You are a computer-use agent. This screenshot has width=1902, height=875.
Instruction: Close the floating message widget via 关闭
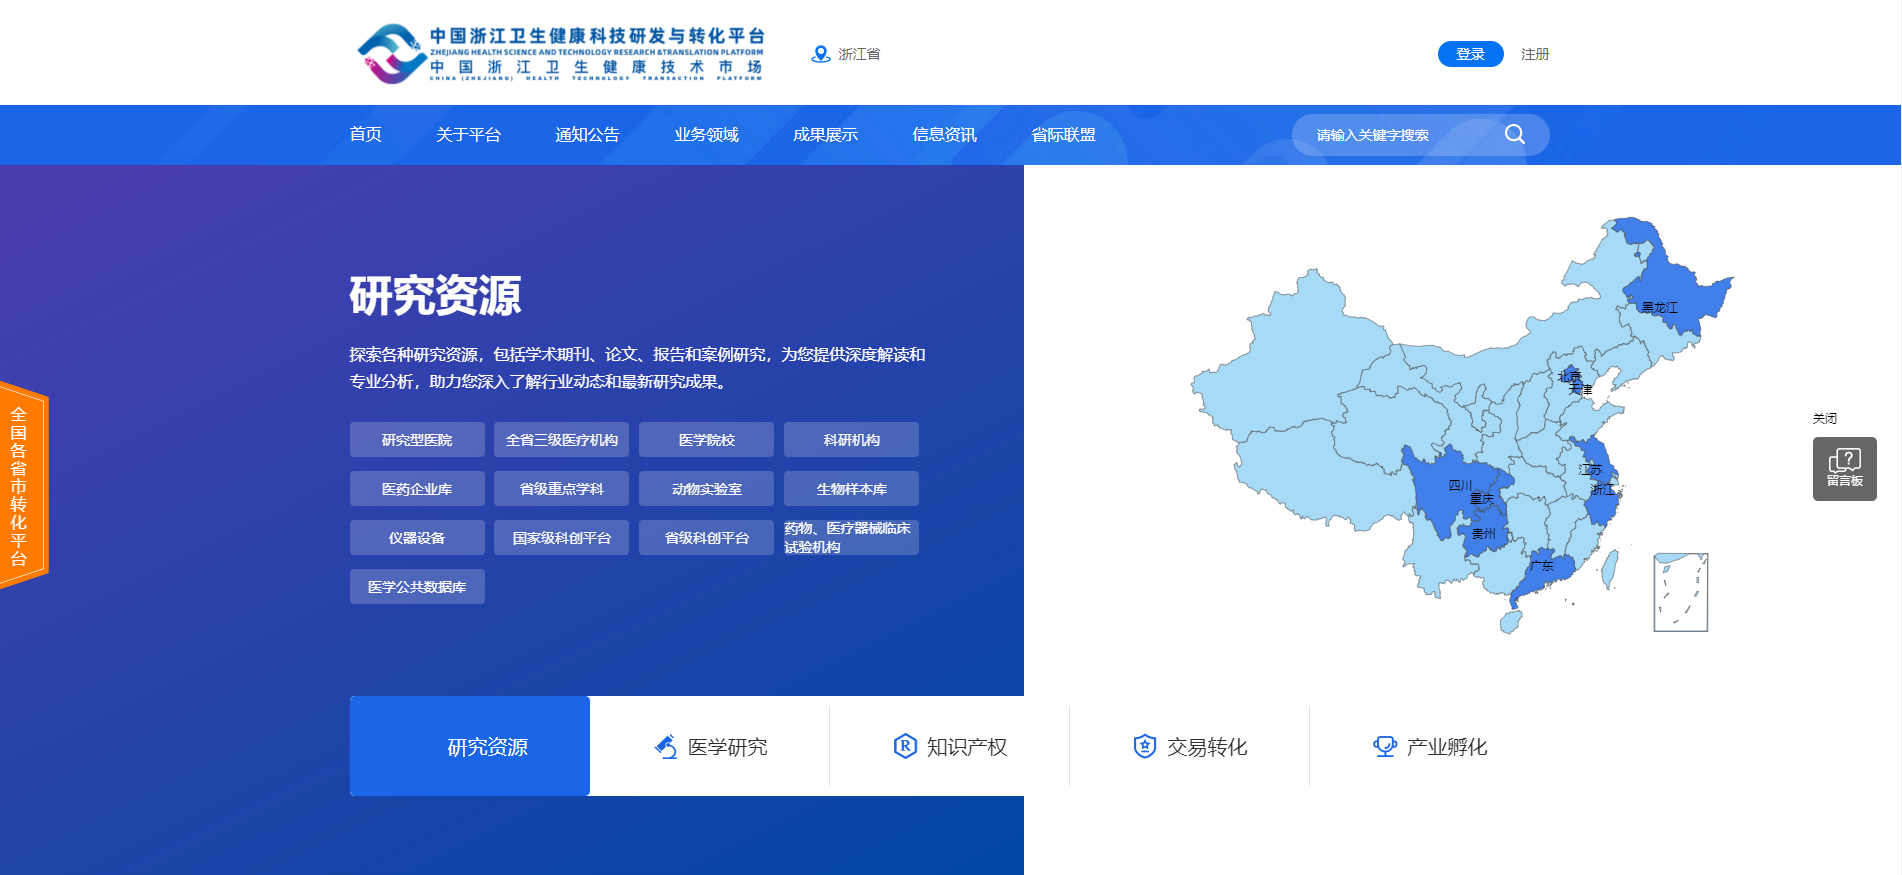click(1824, 418)
